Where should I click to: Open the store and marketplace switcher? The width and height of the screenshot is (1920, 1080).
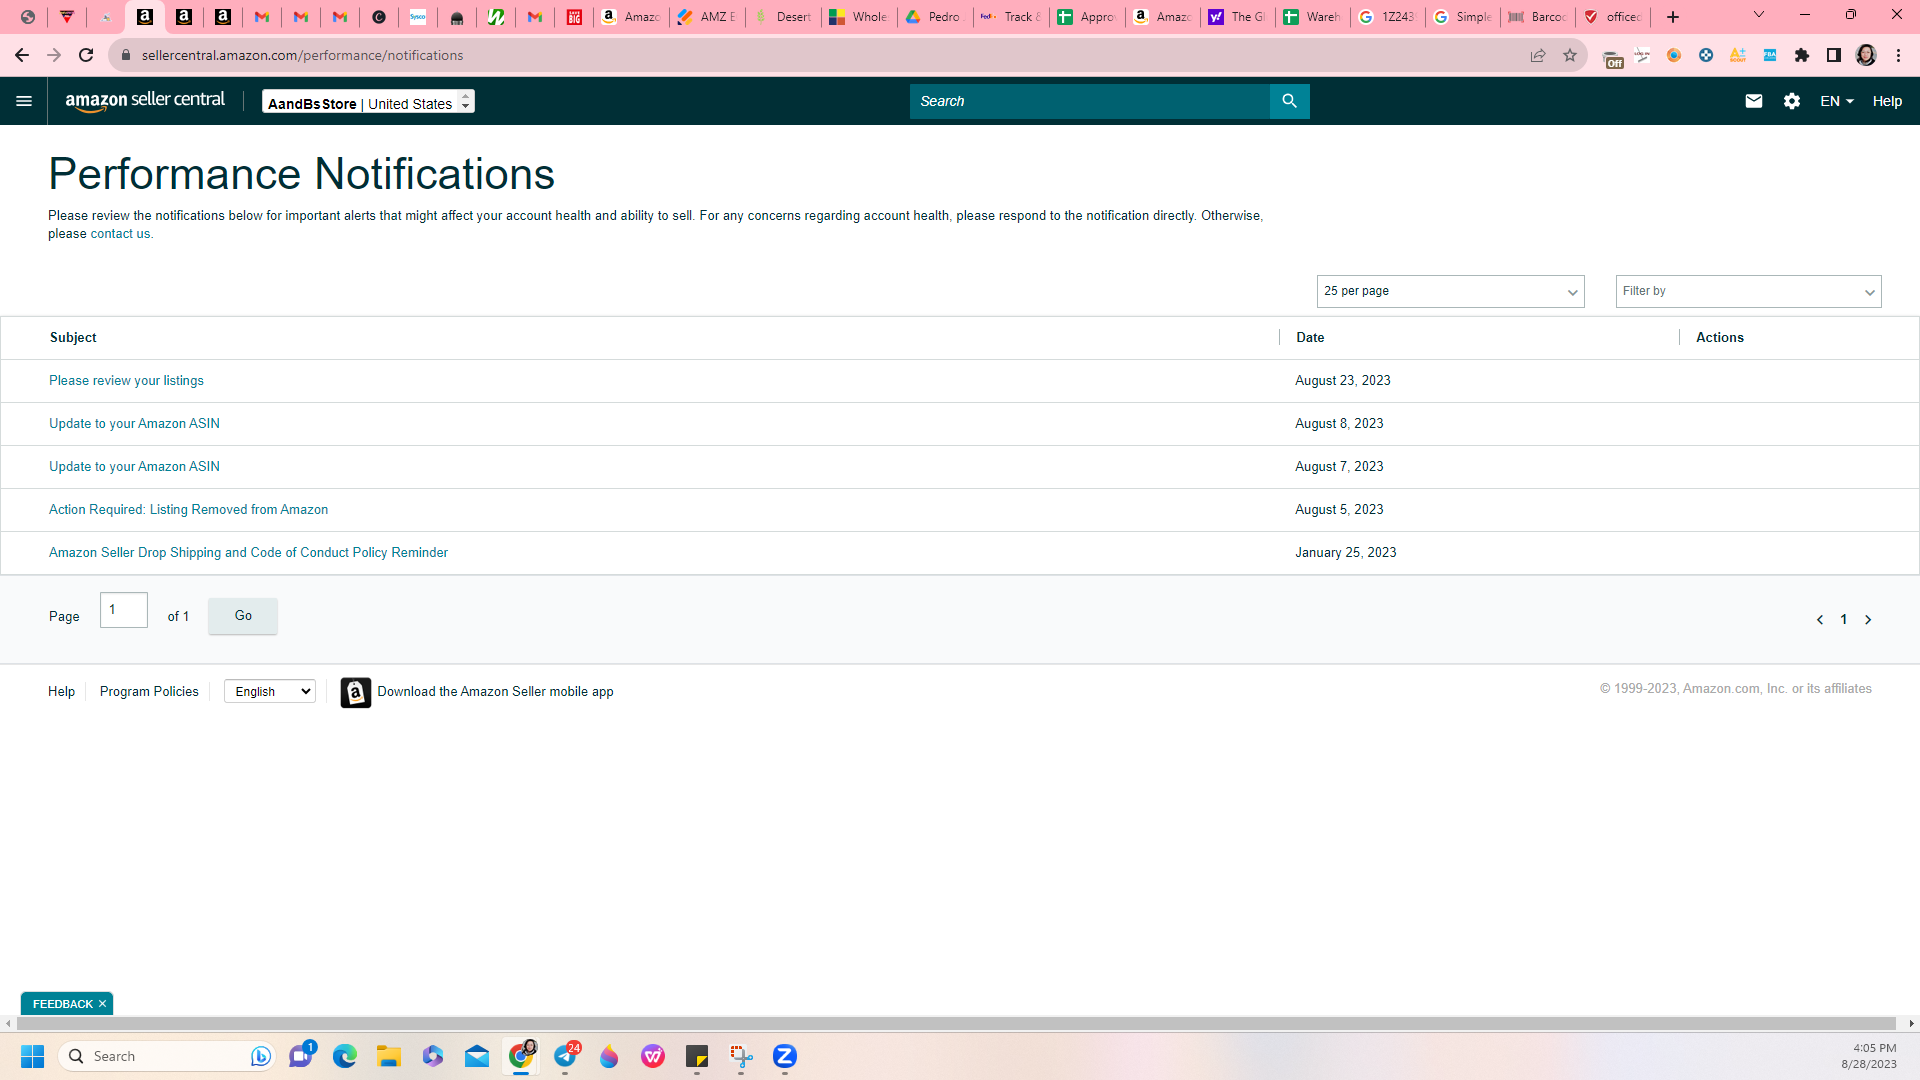[x=368, y=102]
